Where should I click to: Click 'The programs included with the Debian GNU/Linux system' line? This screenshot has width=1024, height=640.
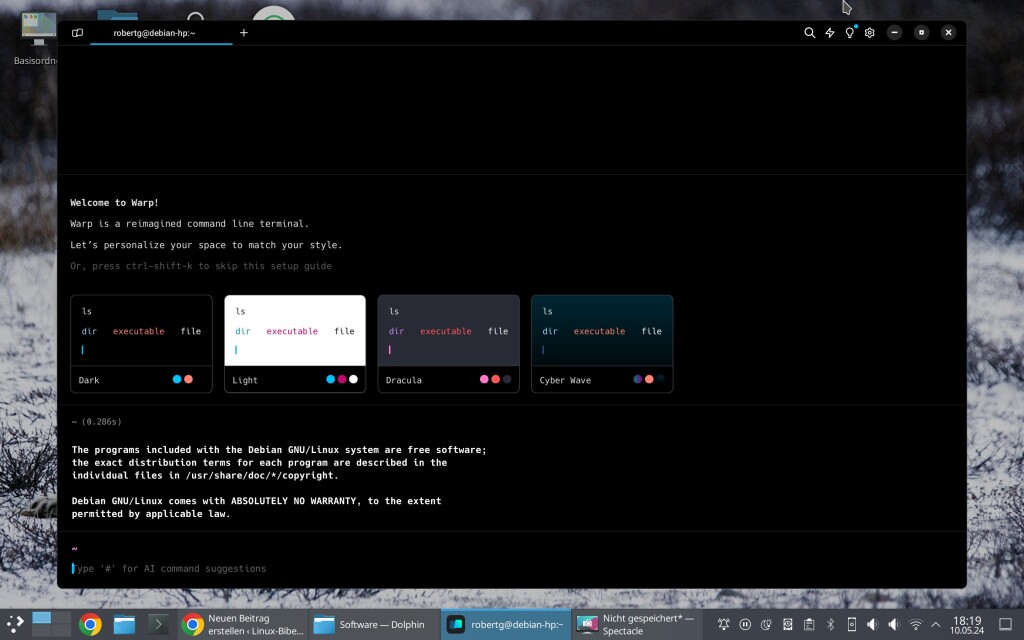(279, 450)
